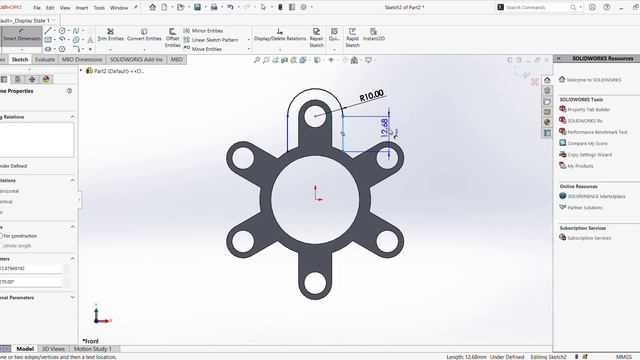Open Property Tab Builder link
The height and width of the screenshot is (360, 640).
point(589,109)
